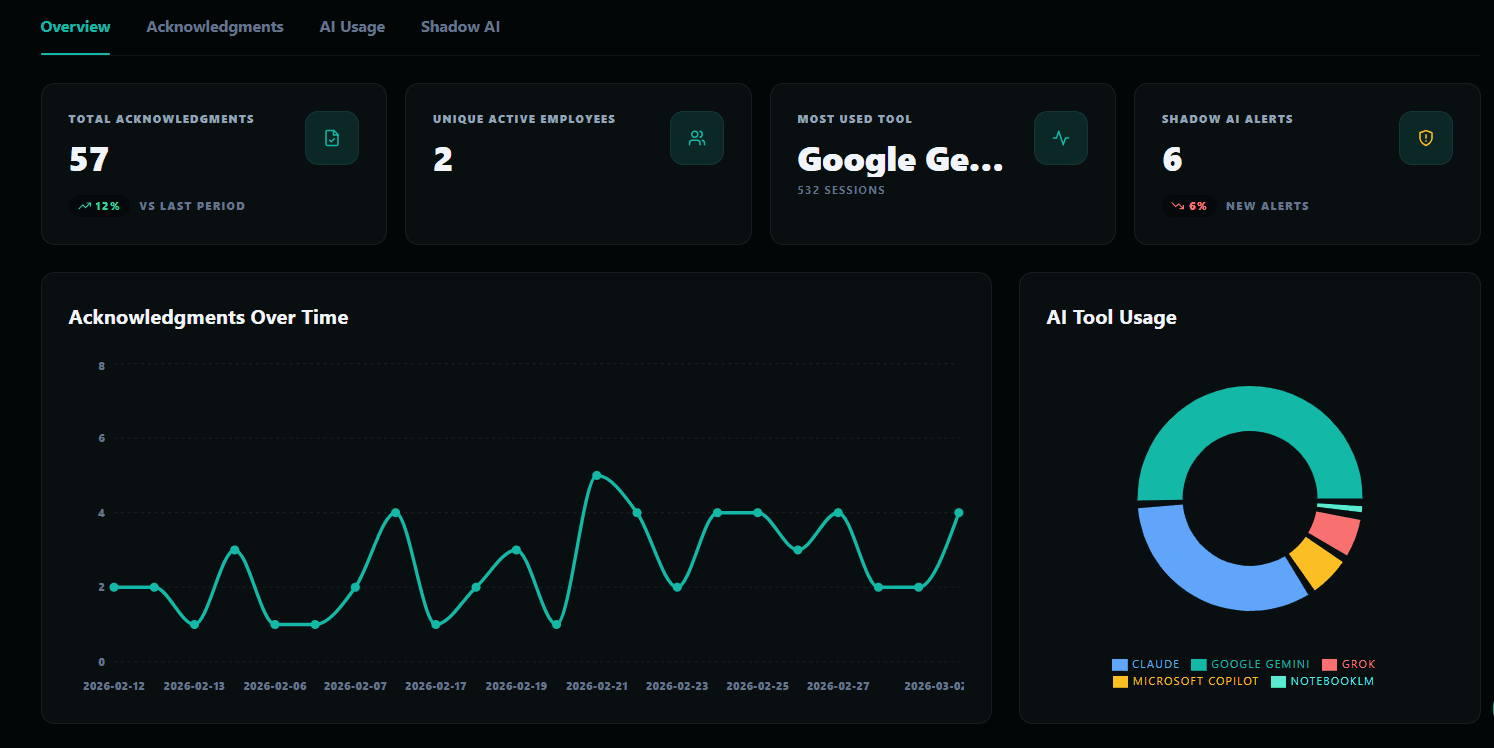The height and width of the screenshot is (748, 1494).
Task: Switch to the Acknowledgments tab
Action: 214,26
